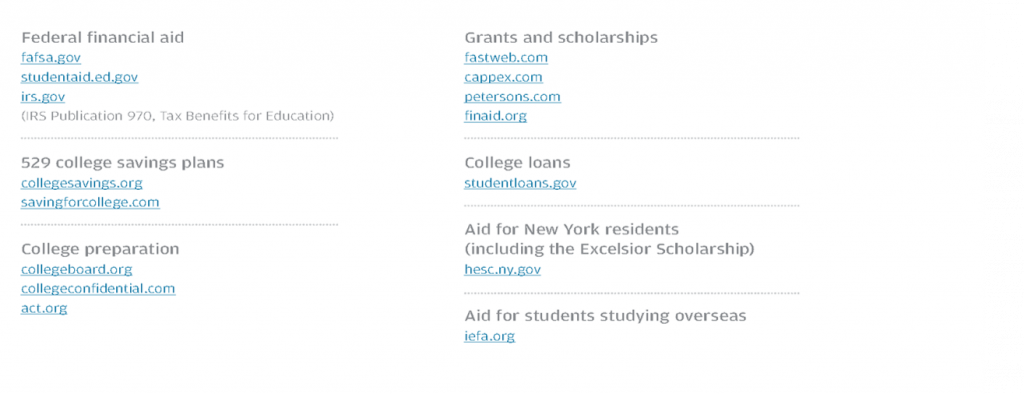Open savingforcollege.com link
The width and height of the screenshot is (1024, 394).
pyautogui.click(x=90, y=203)
